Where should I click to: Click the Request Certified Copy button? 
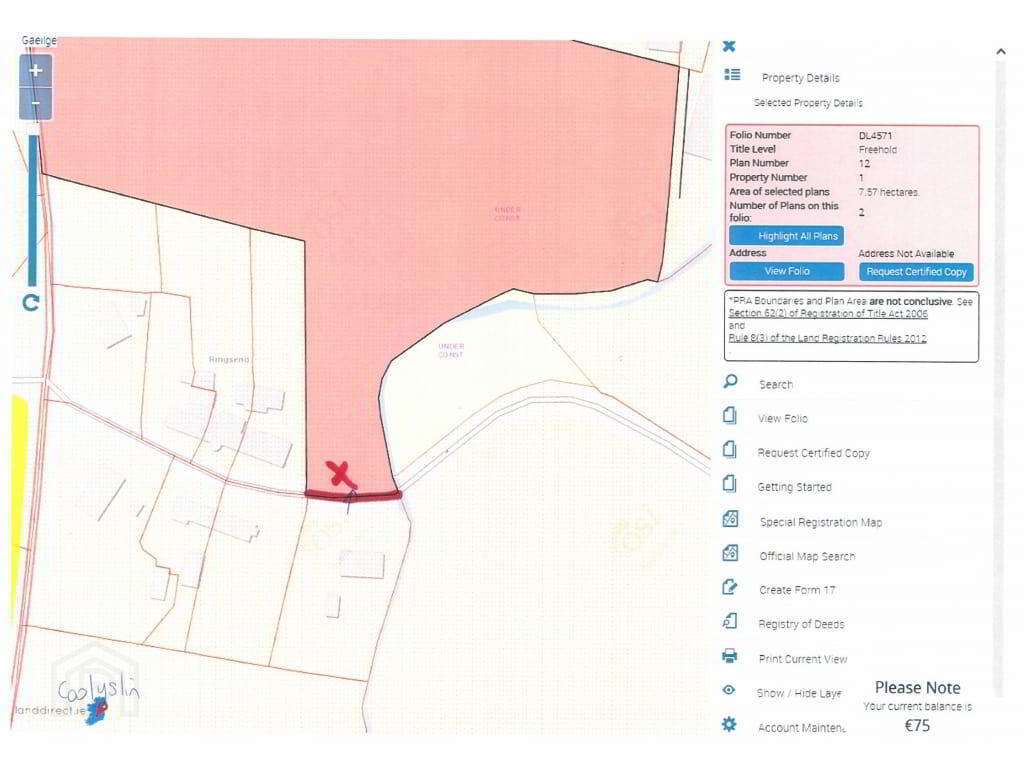tap(915, 271)
